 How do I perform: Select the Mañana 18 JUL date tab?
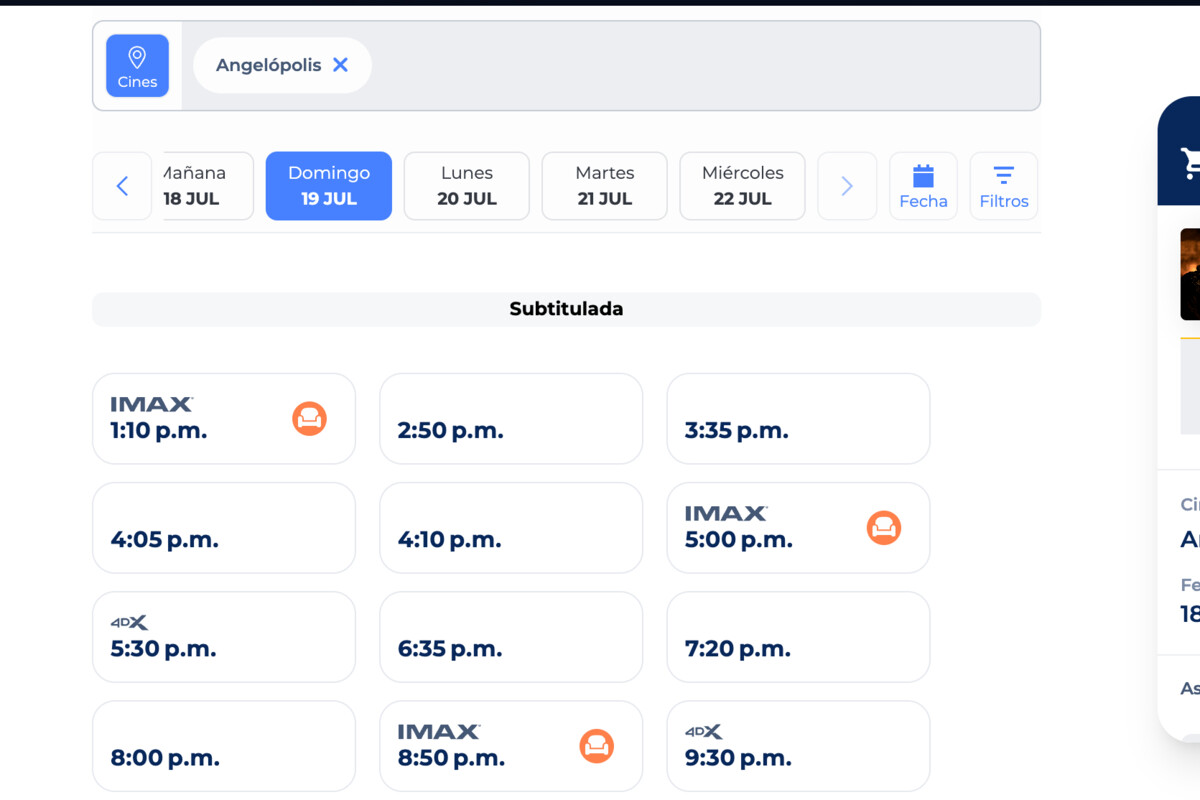point(208,186)
